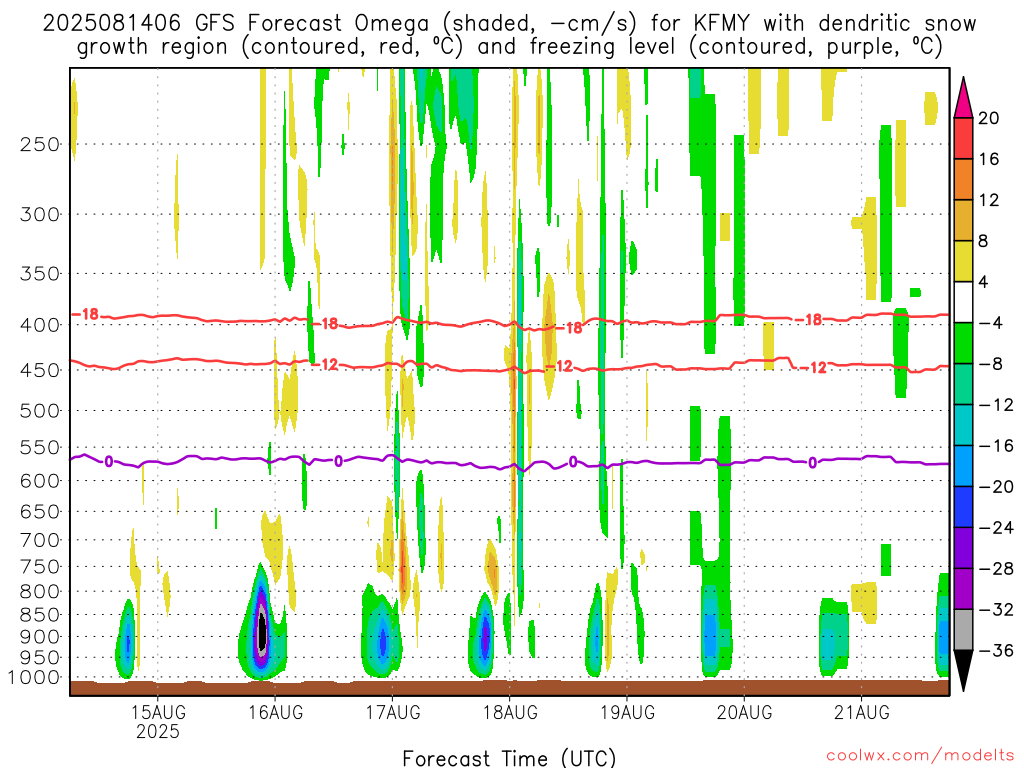Select the 20AUG date tick label

click(x=744, y=711)
